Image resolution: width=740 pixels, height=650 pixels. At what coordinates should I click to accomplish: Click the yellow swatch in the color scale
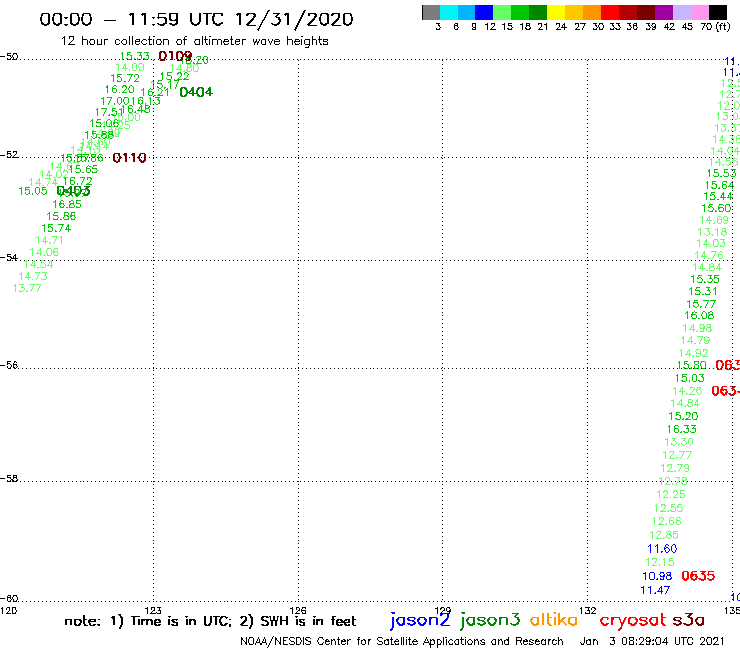pos(556,12)
